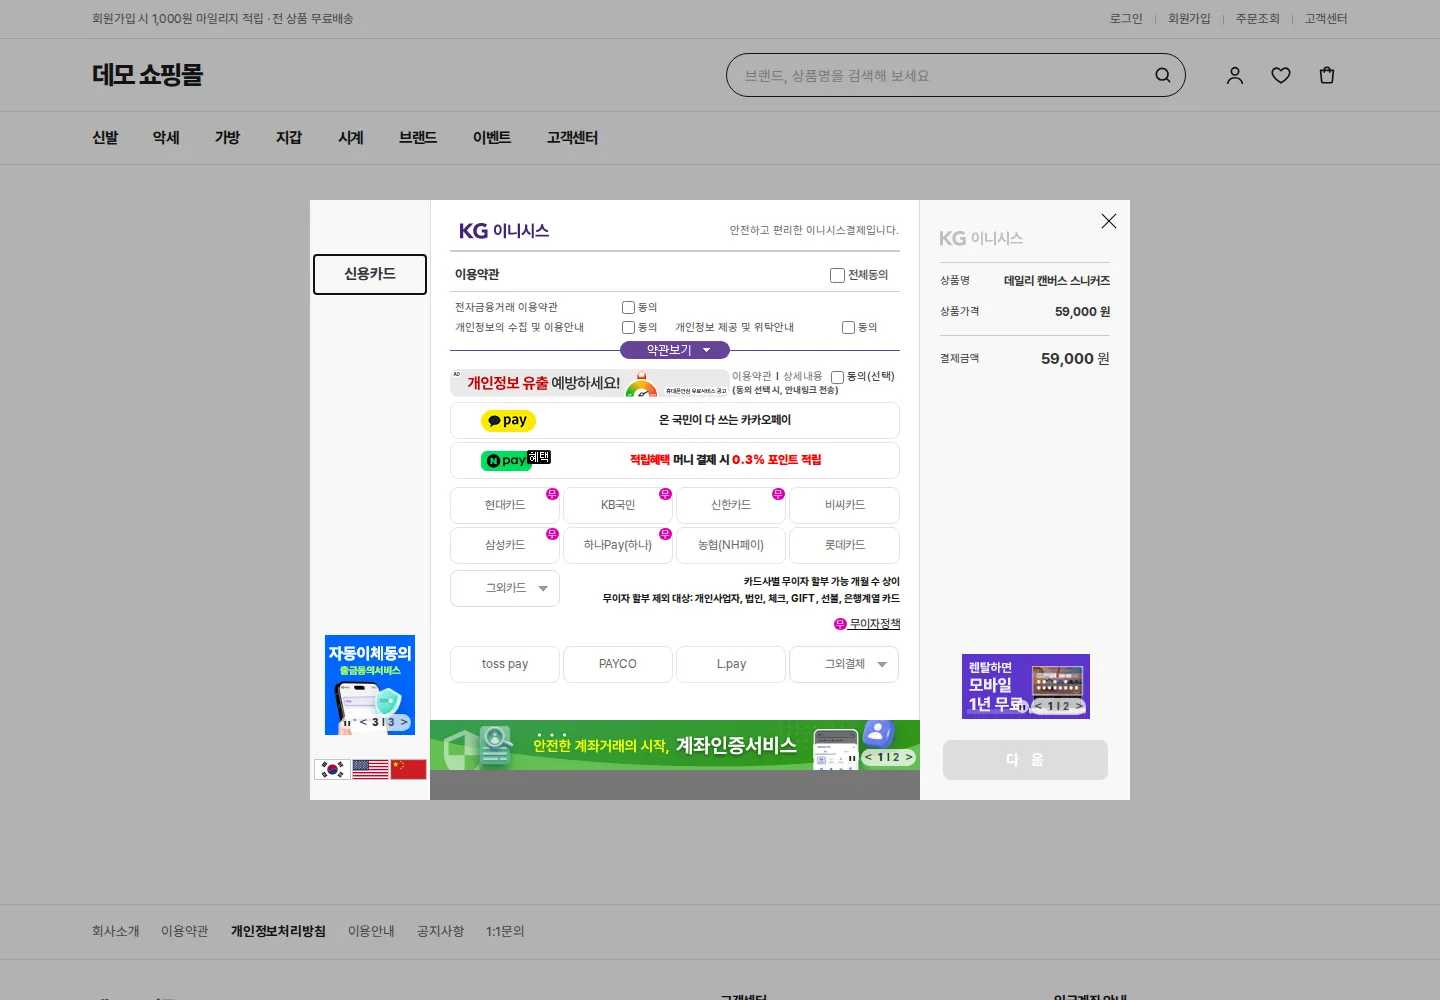The image size is (1440, 1000).
Task: Go to next slide of blue auto-transfer banner
Action: click(404, 722)
